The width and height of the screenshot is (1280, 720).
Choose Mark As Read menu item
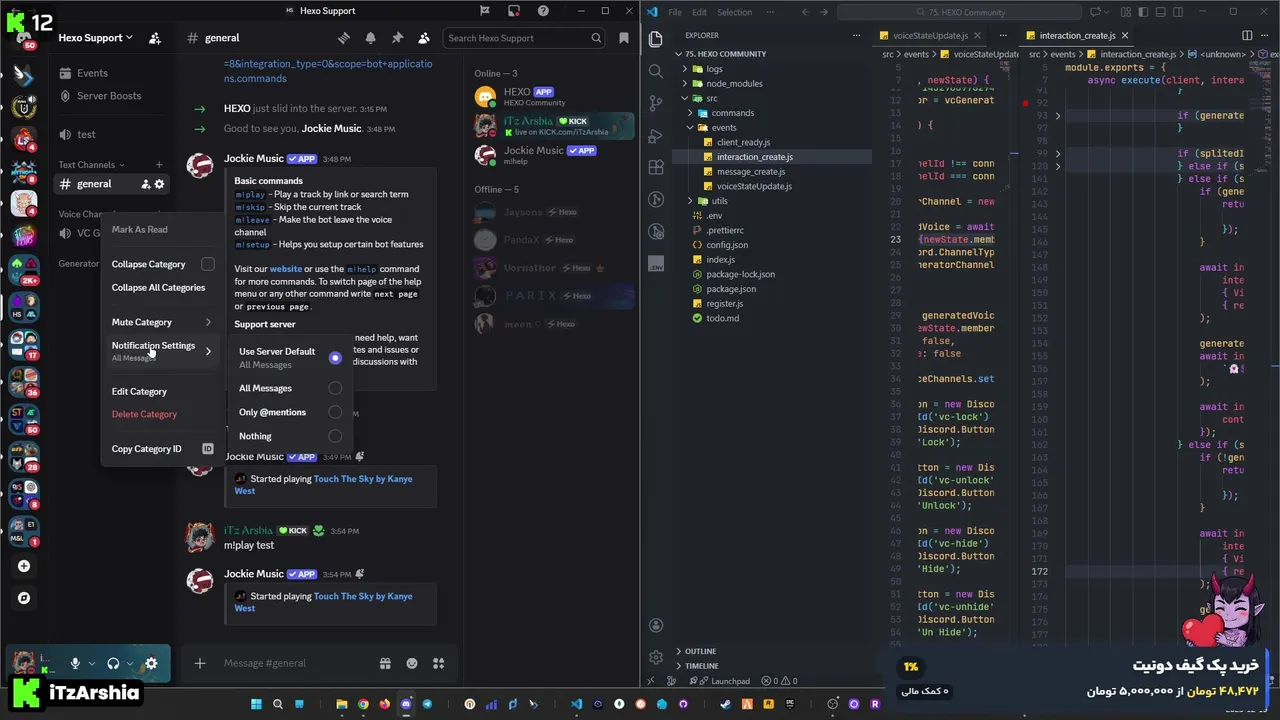click(160, 229)
